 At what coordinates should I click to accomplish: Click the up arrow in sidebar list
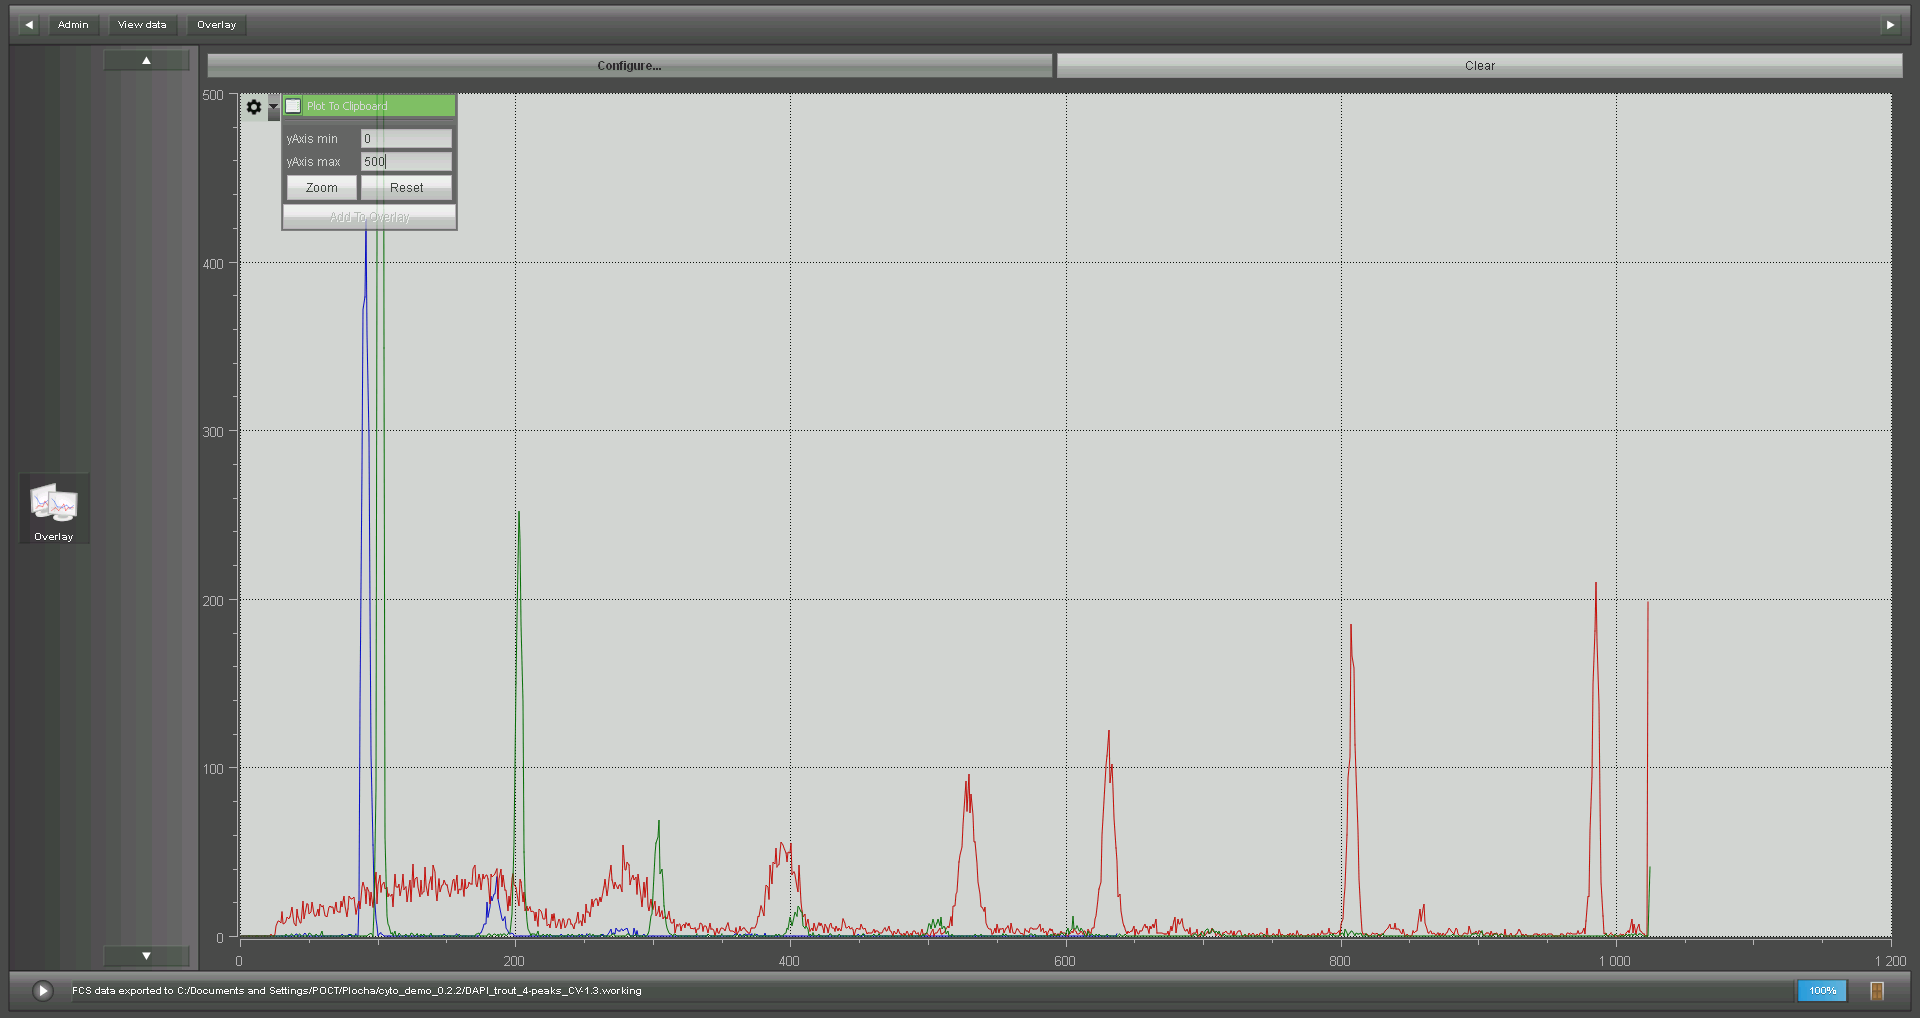146,61
